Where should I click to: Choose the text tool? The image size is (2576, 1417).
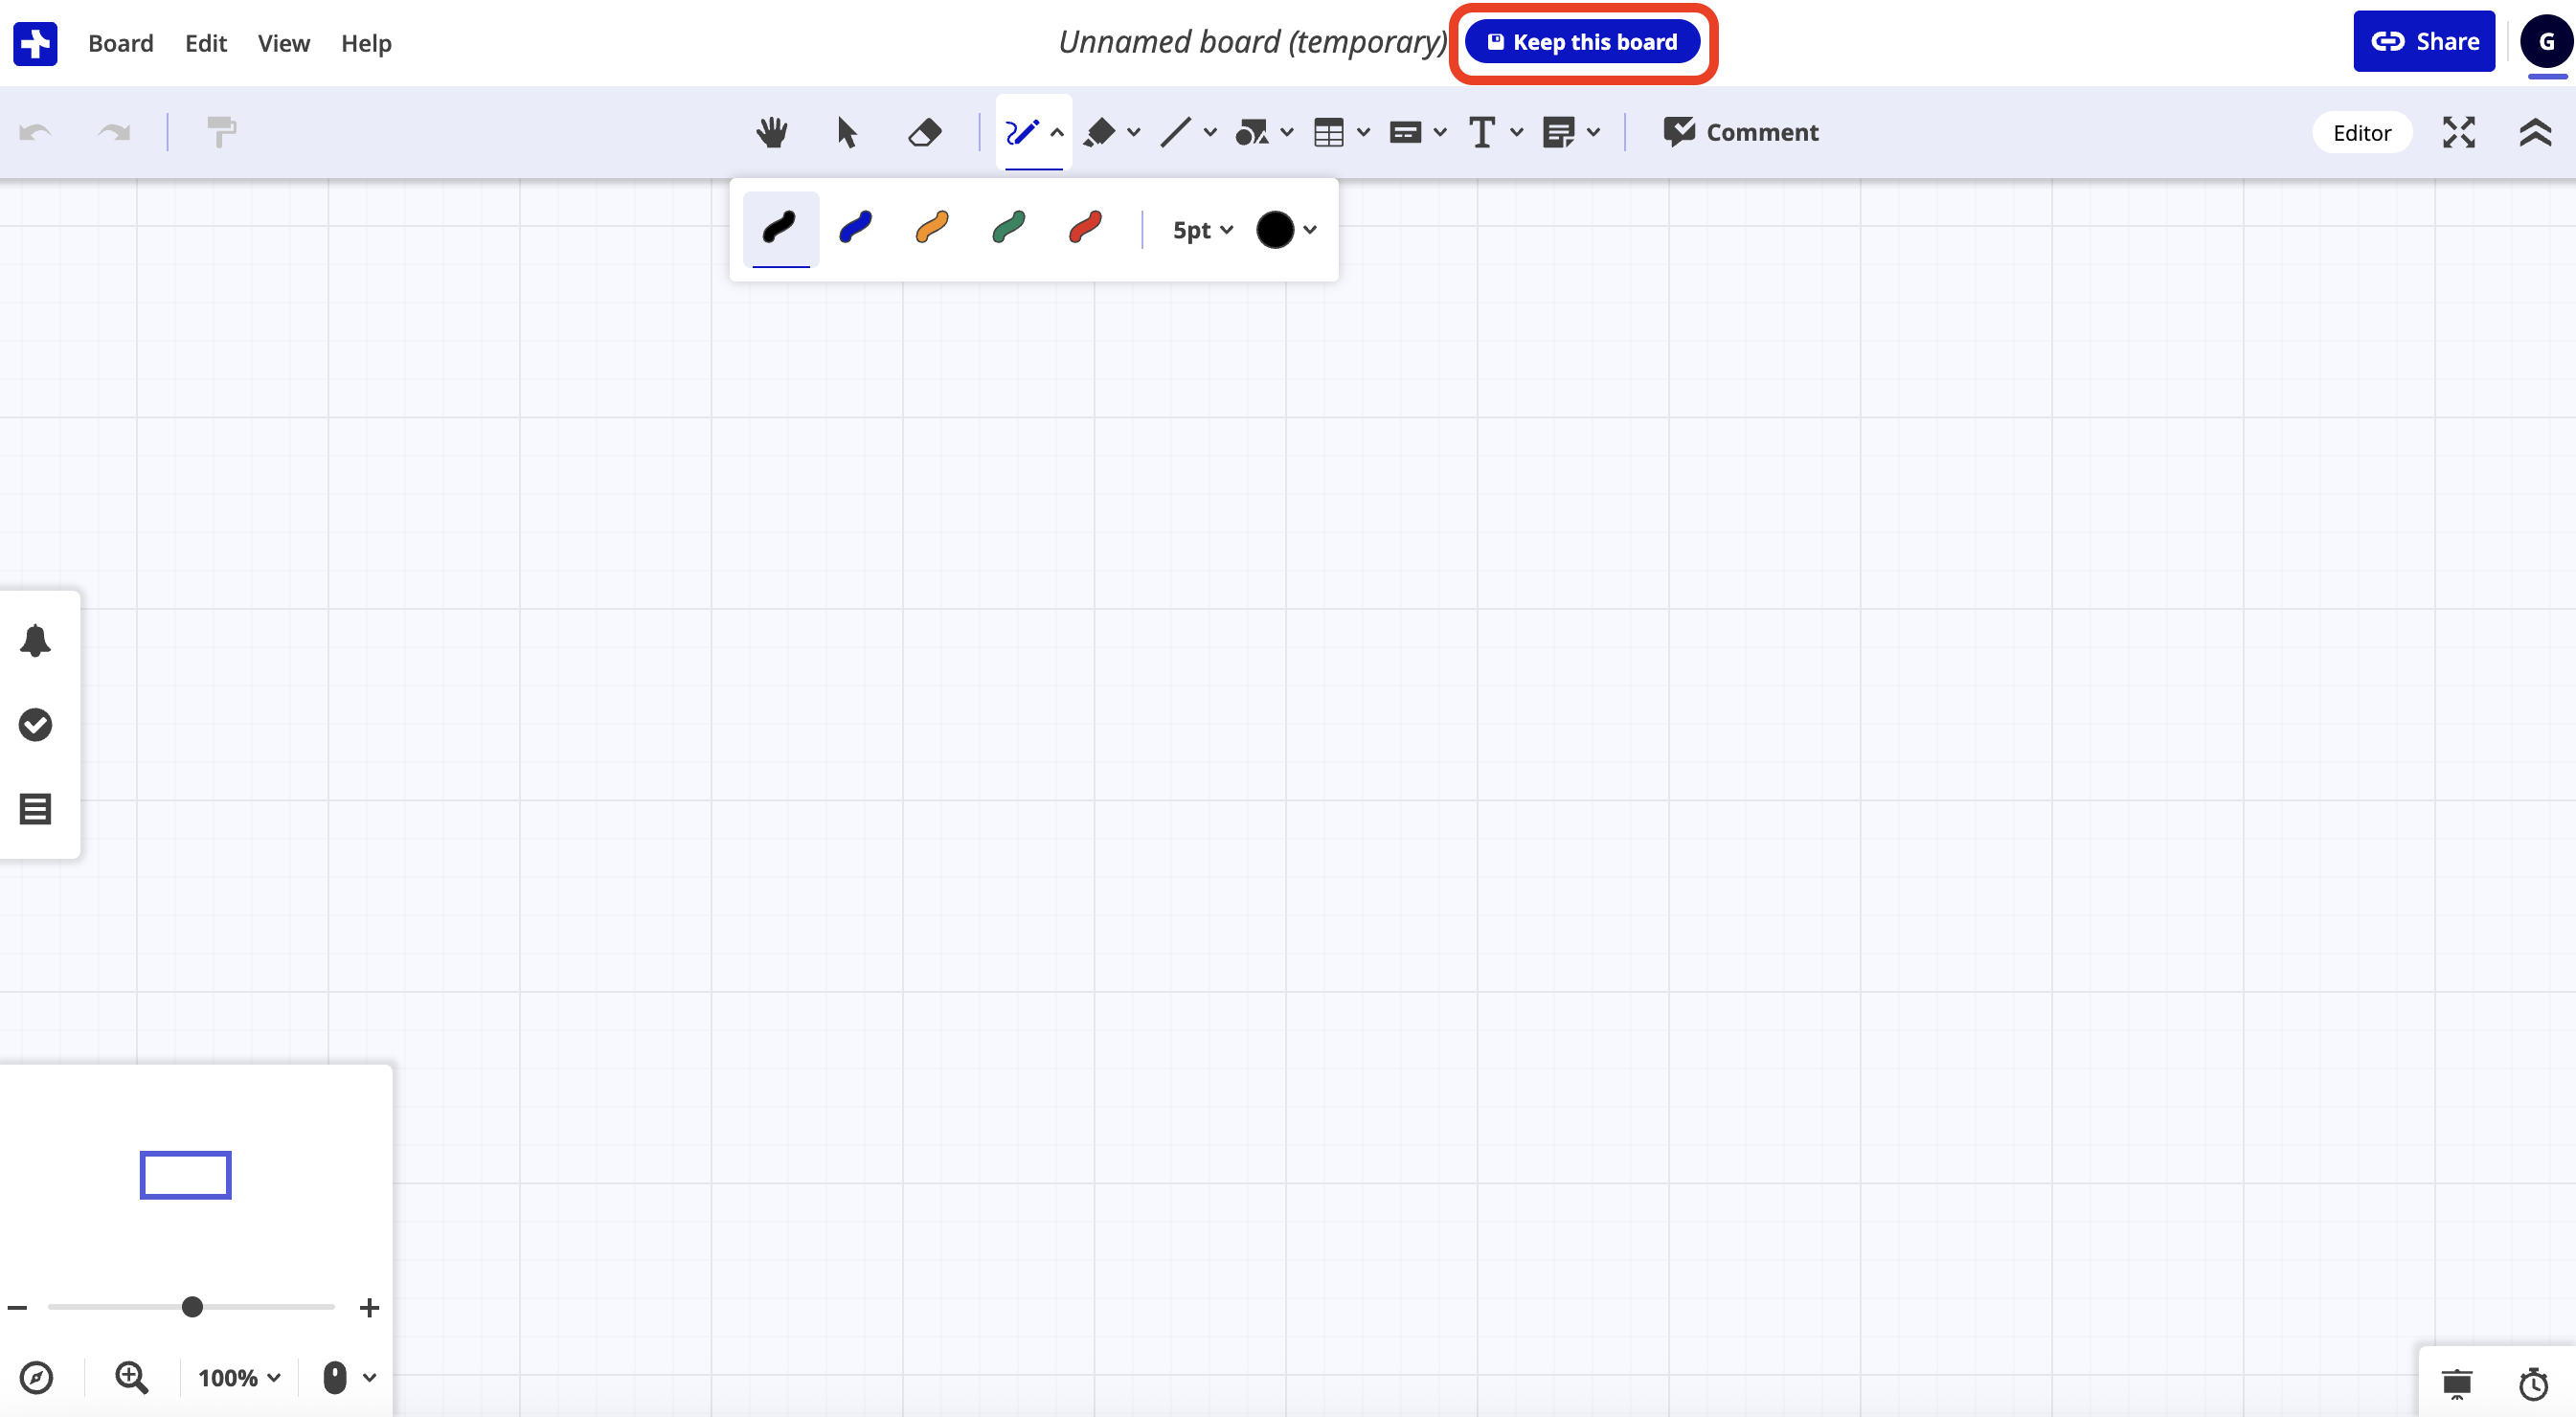point(1483,131)
